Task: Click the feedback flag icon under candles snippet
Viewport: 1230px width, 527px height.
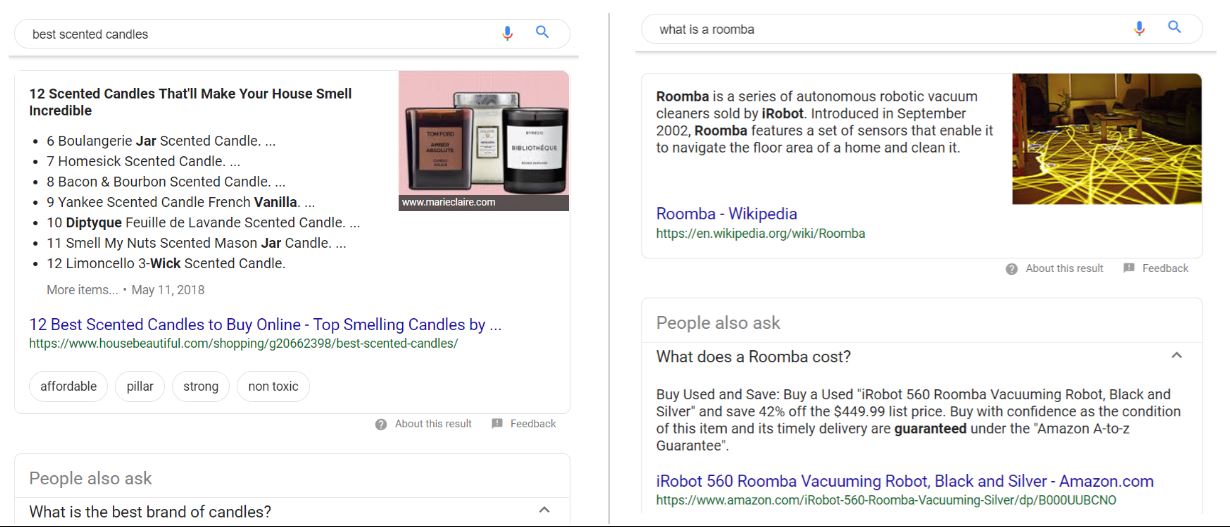Action: pyautogui.click(x=497, y=424)
